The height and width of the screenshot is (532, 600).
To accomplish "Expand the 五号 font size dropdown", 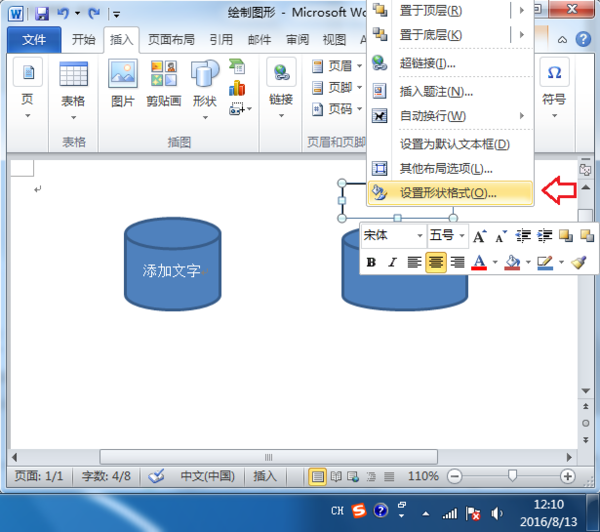I will (x=462, y=235).
